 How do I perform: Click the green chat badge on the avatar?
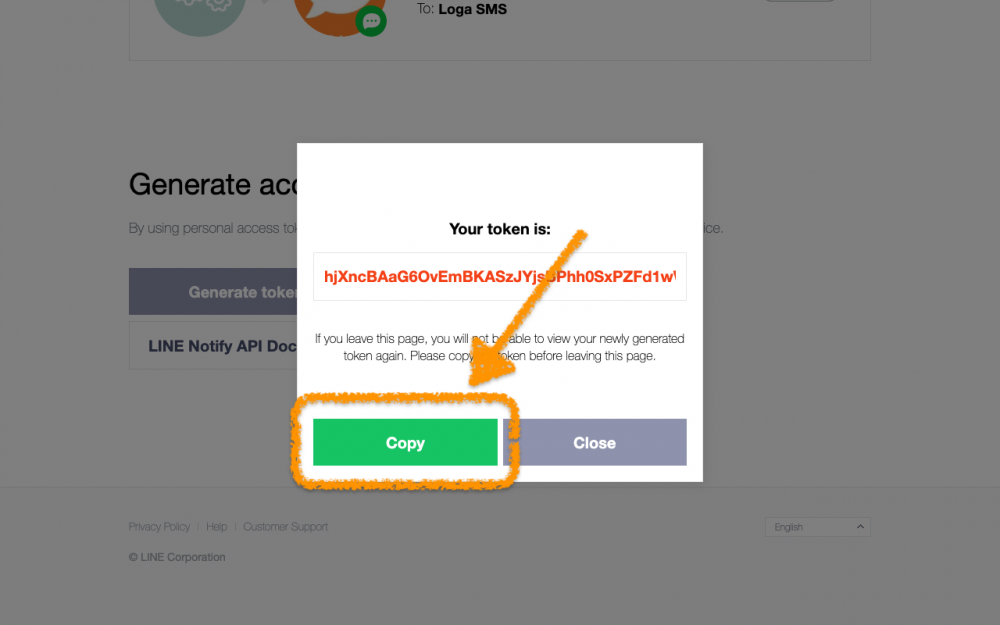(371, 21)
